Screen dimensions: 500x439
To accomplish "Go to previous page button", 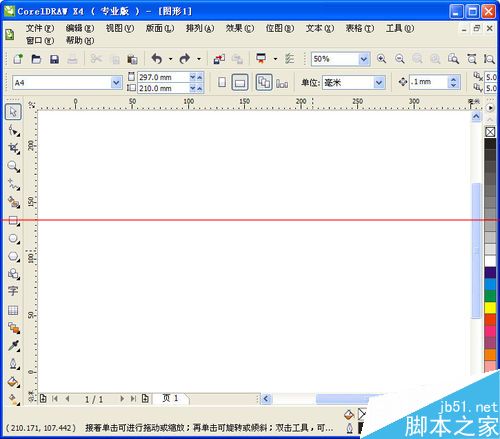I will pyautogui.click(x=67, y=398).
